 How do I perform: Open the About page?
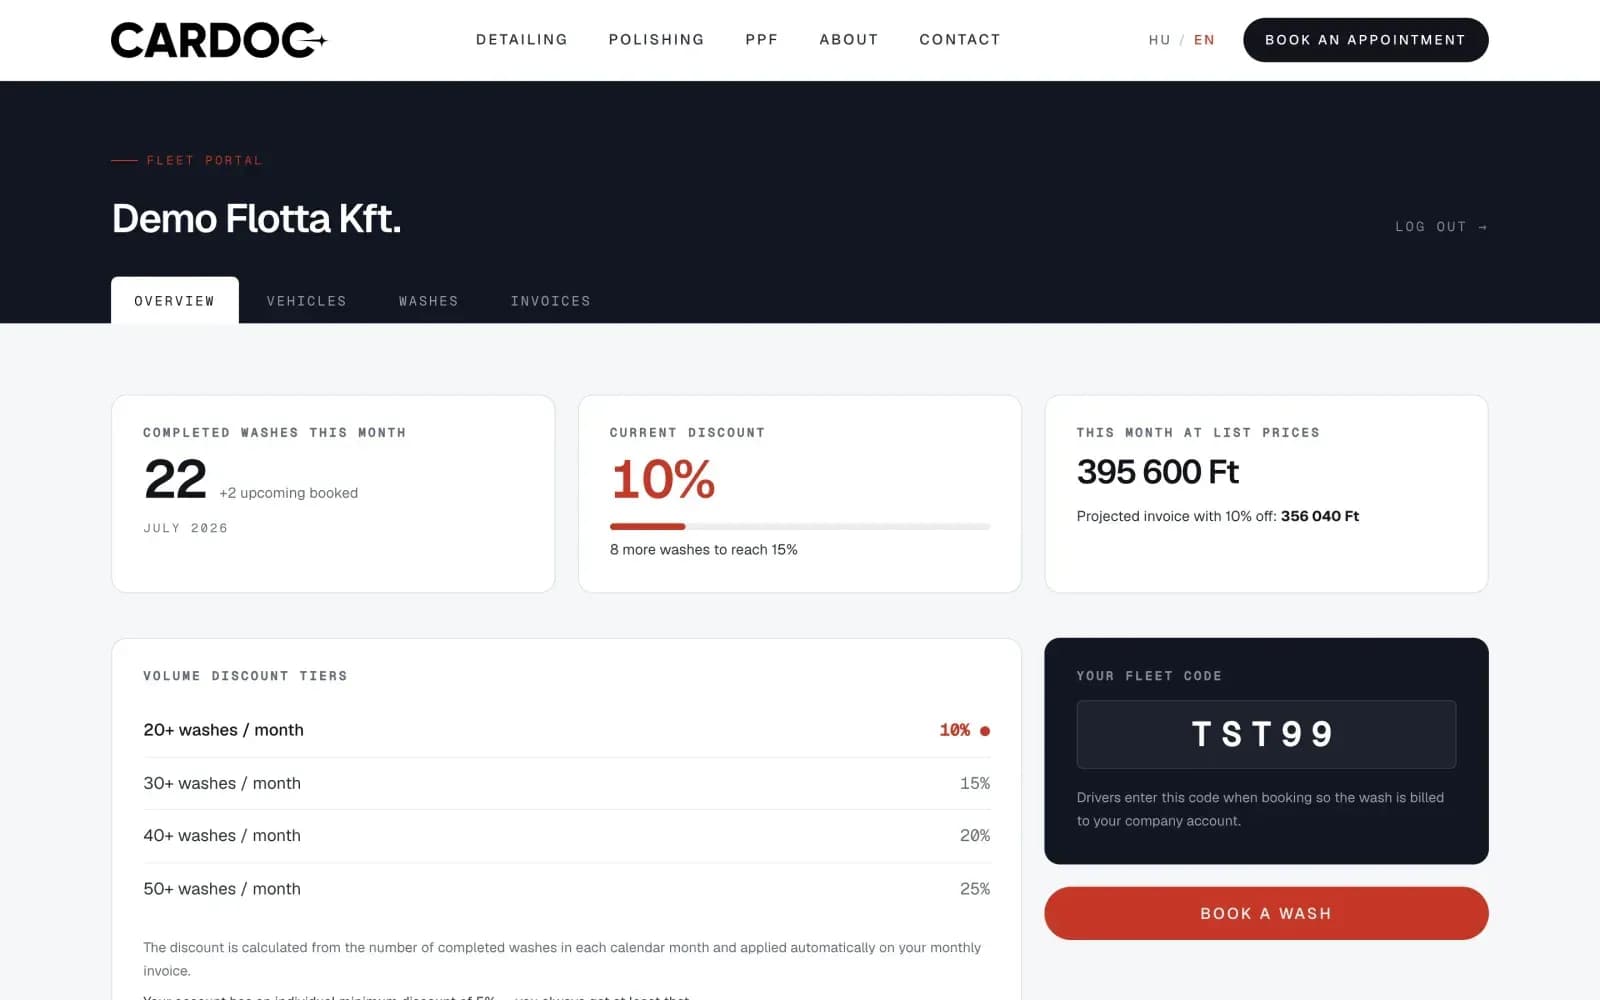point(849,40)
